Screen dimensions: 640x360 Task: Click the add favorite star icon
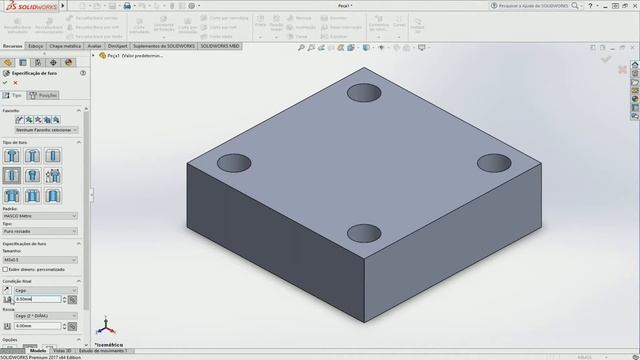click(29, 120)
